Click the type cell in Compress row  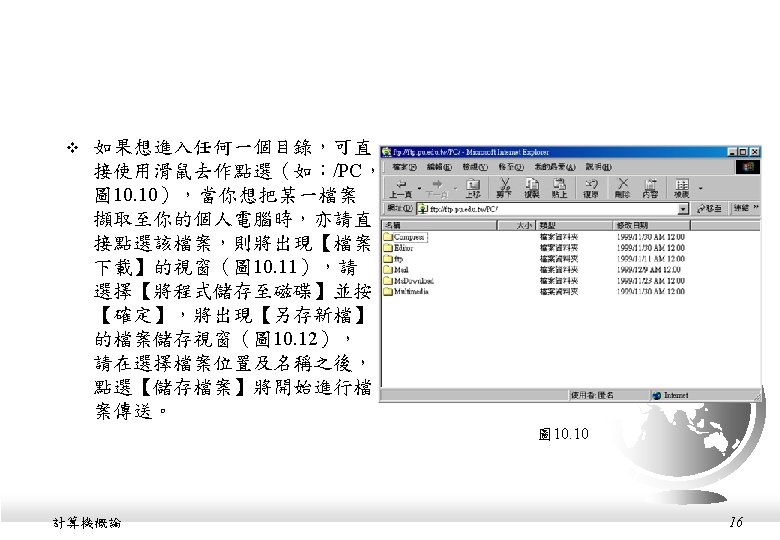(x=559, y=237)
